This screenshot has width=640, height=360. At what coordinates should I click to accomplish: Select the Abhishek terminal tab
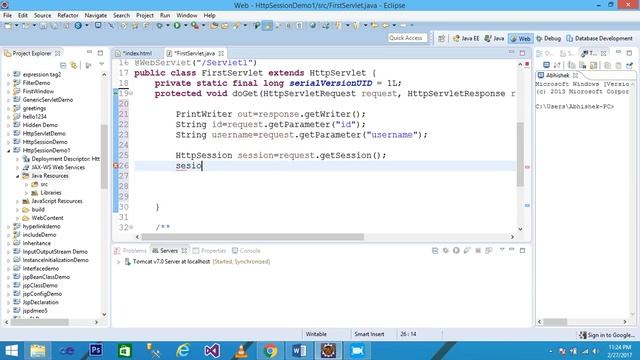(558, 76)
